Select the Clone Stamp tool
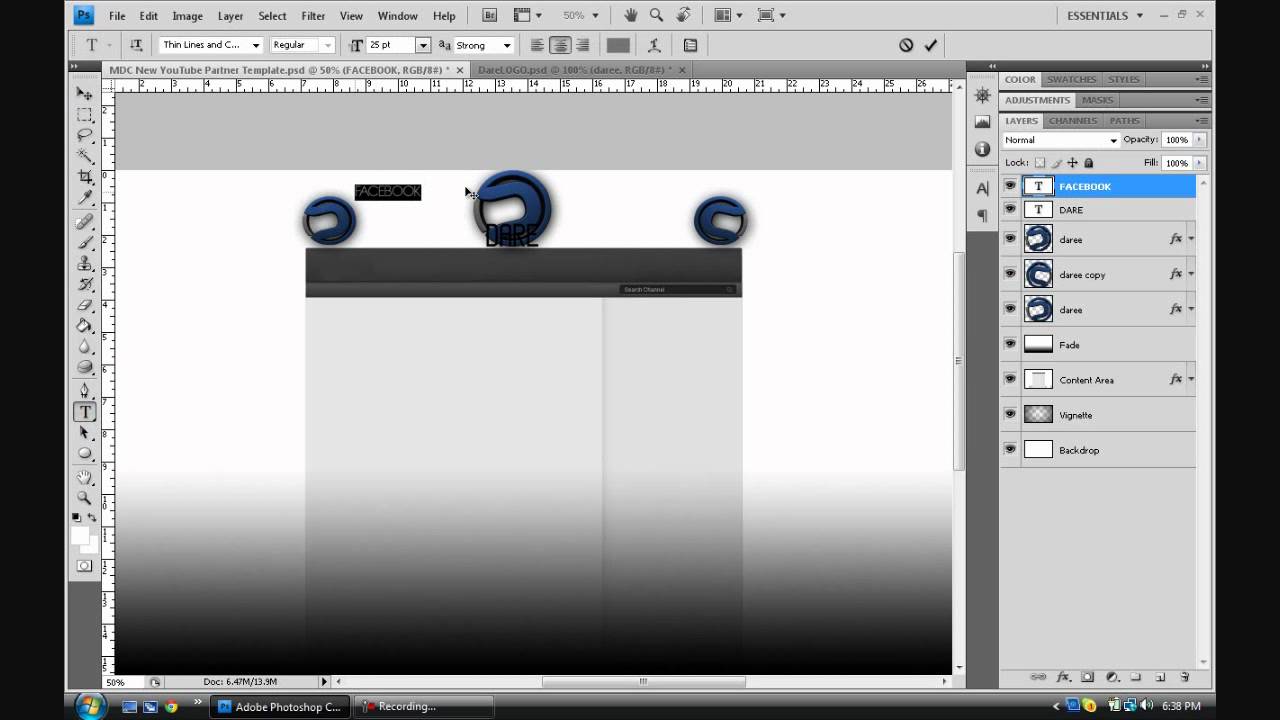 tap(85, 264)
